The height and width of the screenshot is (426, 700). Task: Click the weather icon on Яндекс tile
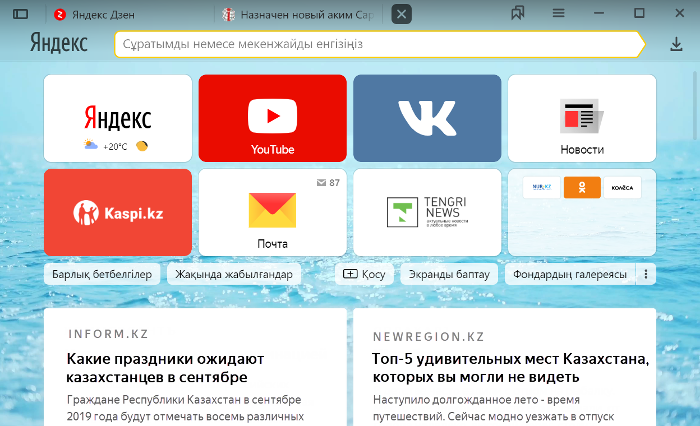coord(91,145)
